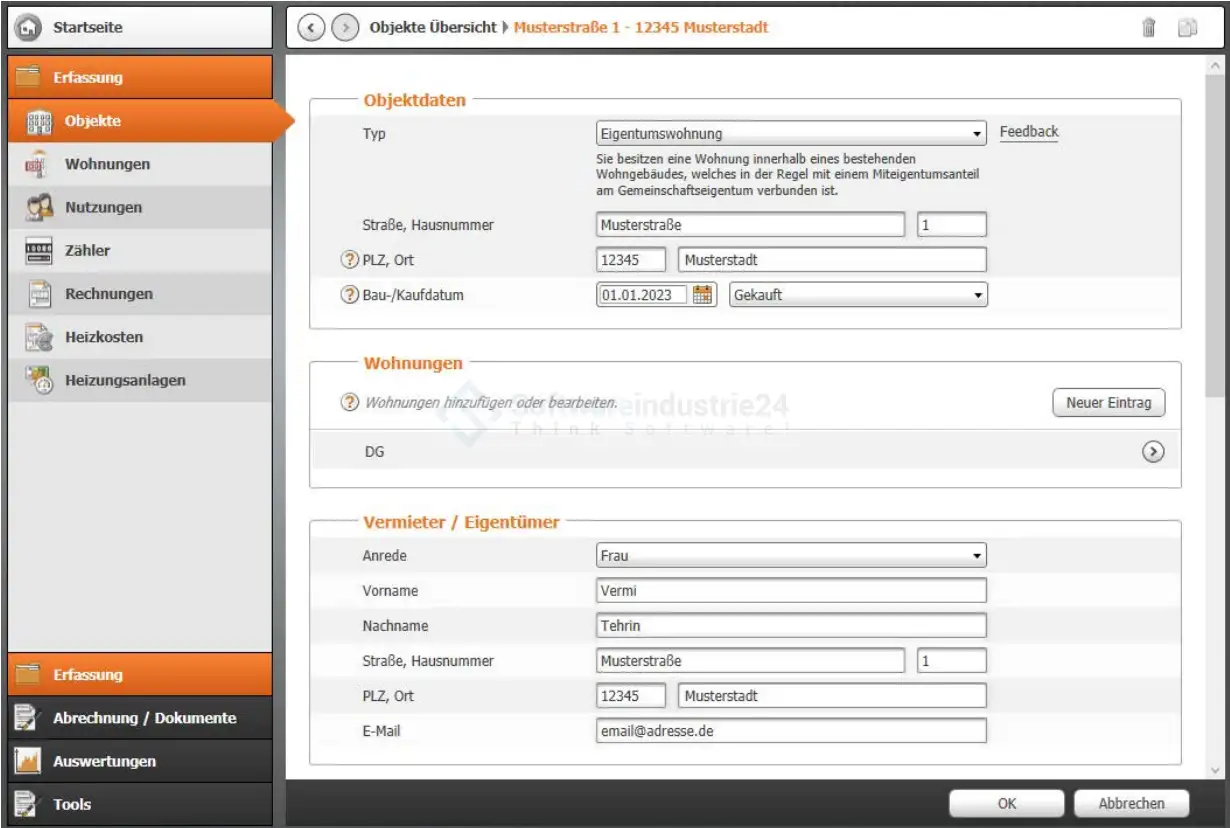1230x828 pixels.
Task: Open the calendar picker for Bau-/Kaufdatum
Action: 704,295
